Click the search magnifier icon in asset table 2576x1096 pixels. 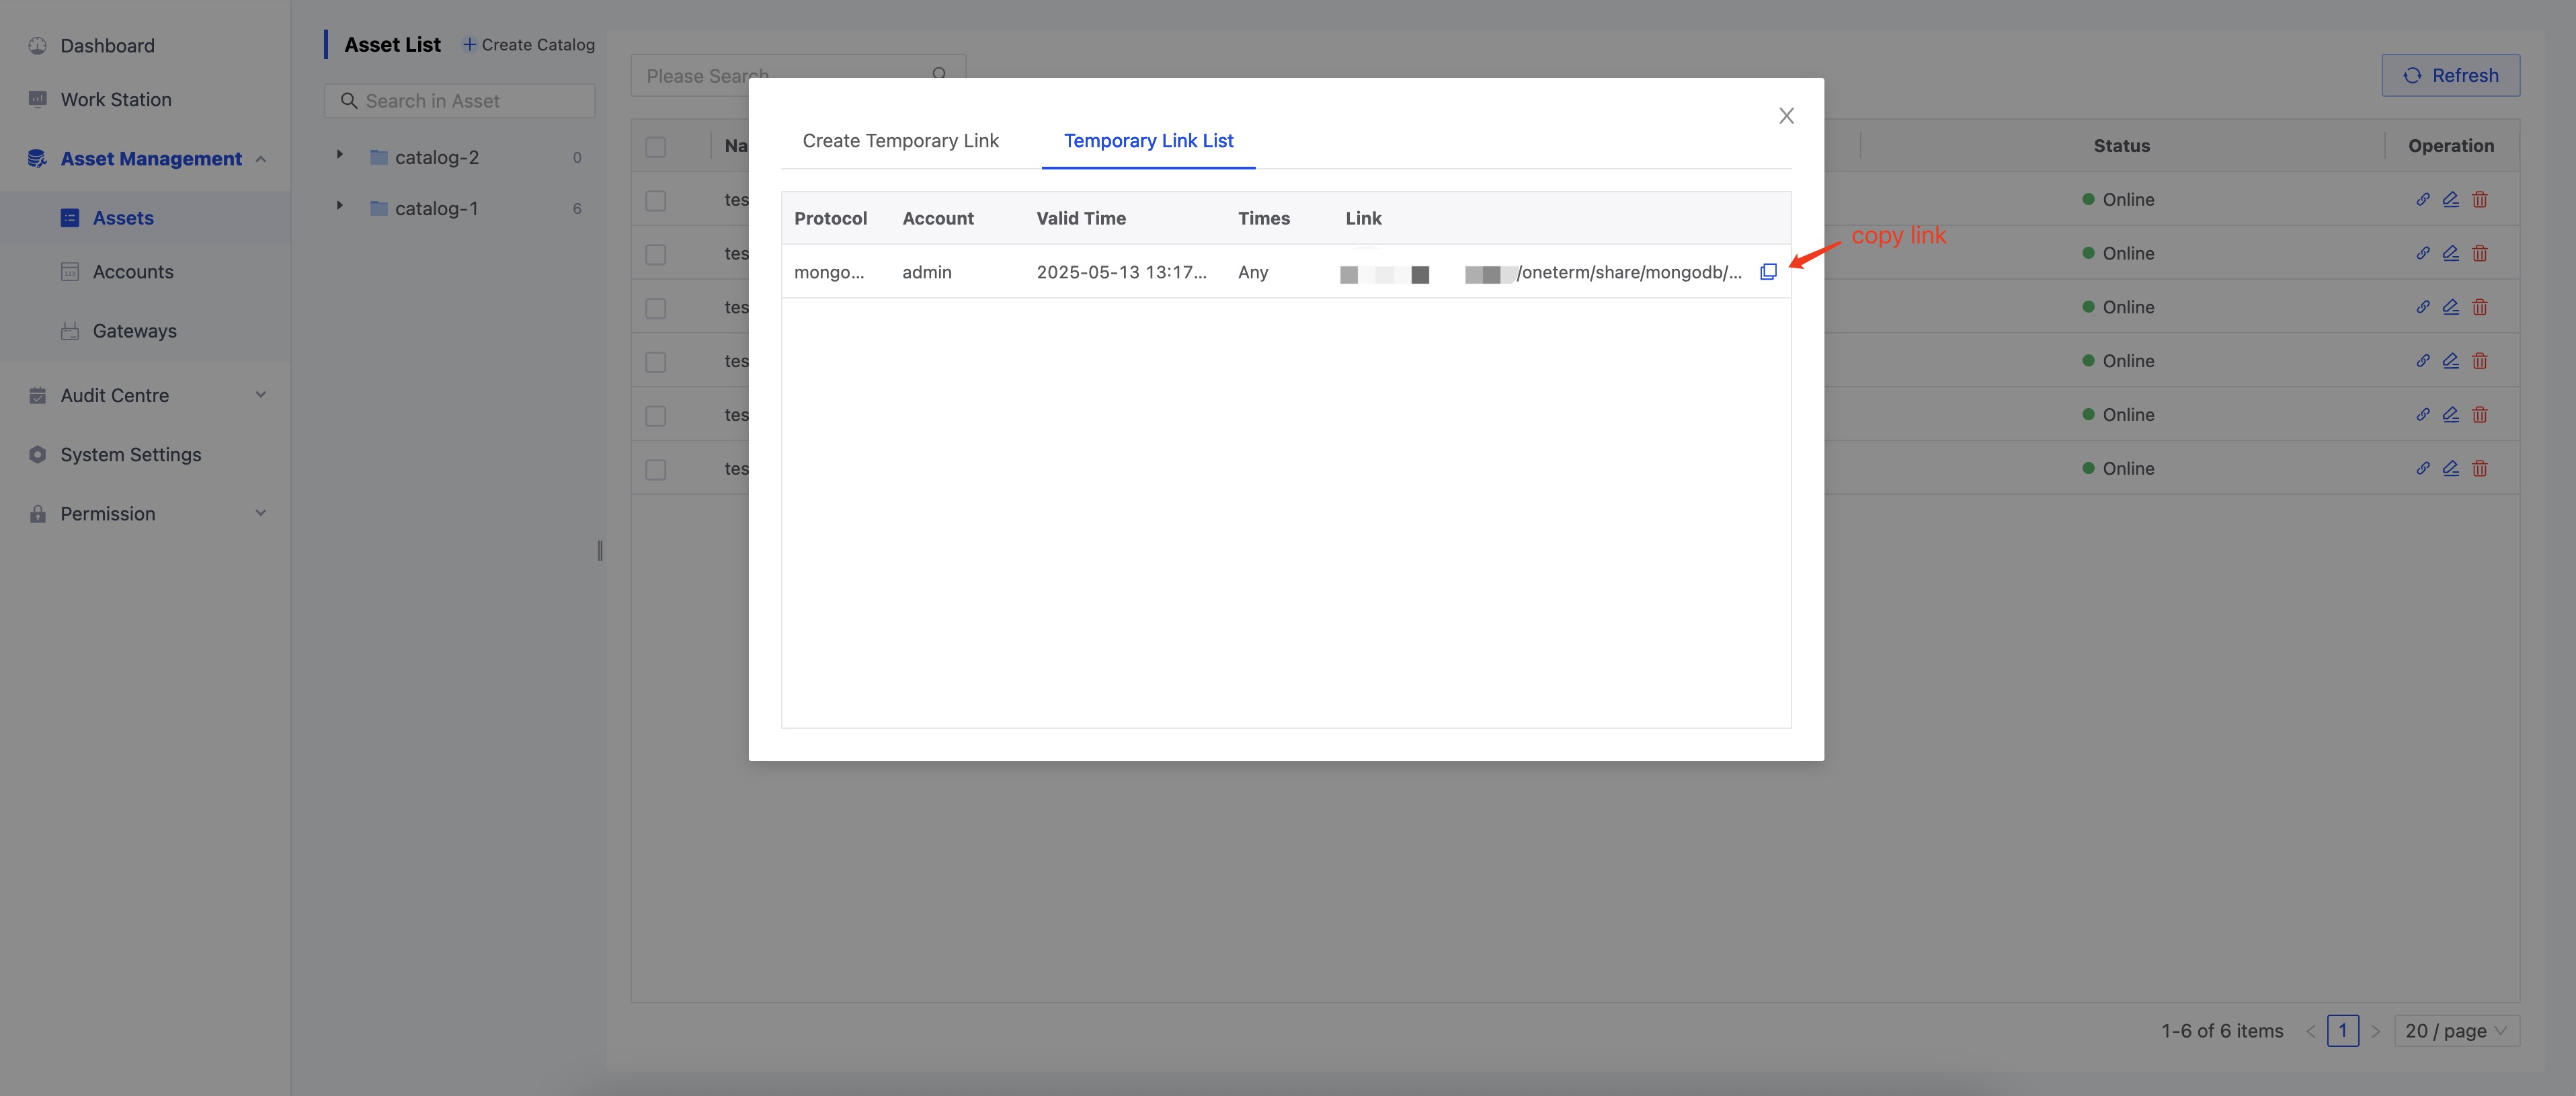[x=939, y=74]
